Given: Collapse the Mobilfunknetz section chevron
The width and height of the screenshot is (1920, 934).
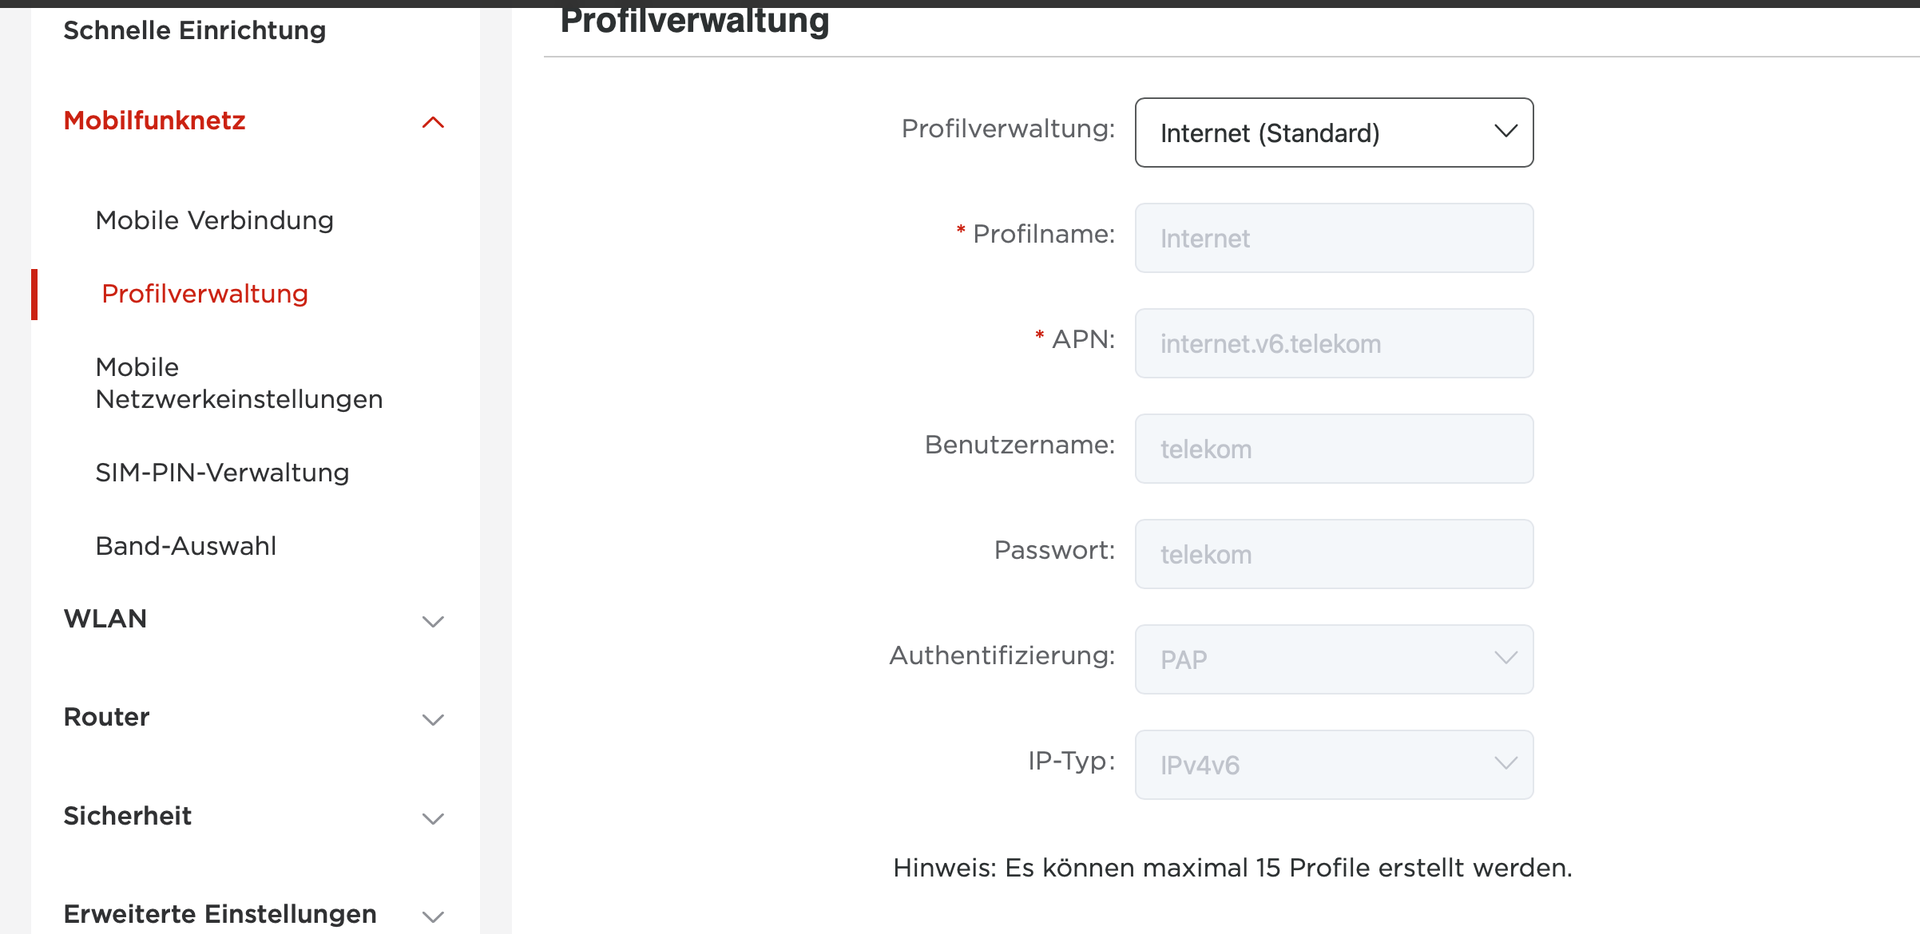Looking at the screenshot, I should click(433, 122).
